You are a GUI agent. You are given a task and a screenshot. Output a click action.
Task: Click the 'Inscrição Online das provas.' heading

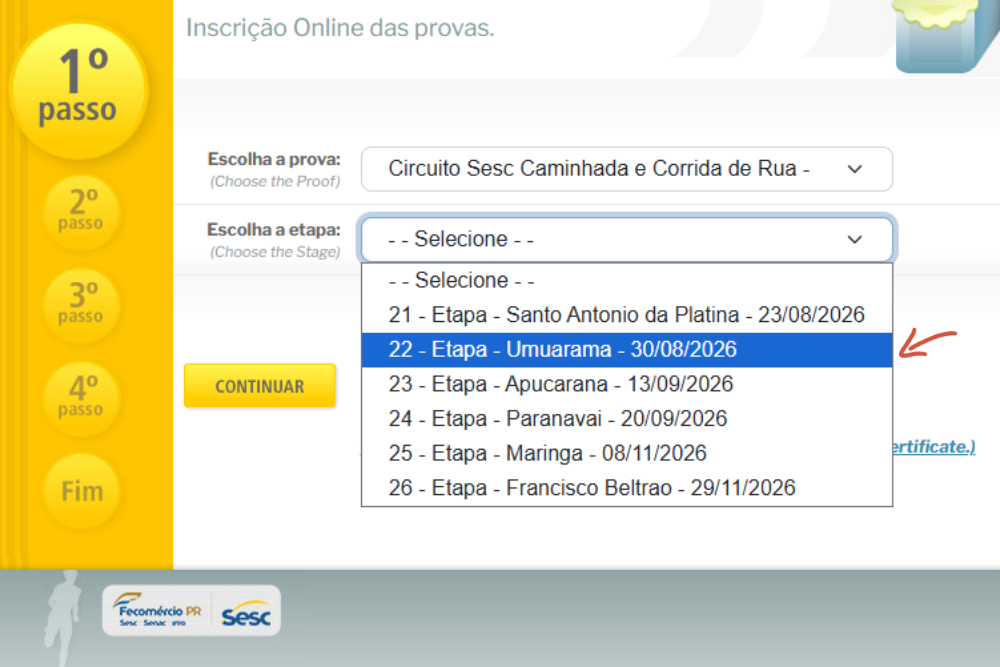pos(340,28)
